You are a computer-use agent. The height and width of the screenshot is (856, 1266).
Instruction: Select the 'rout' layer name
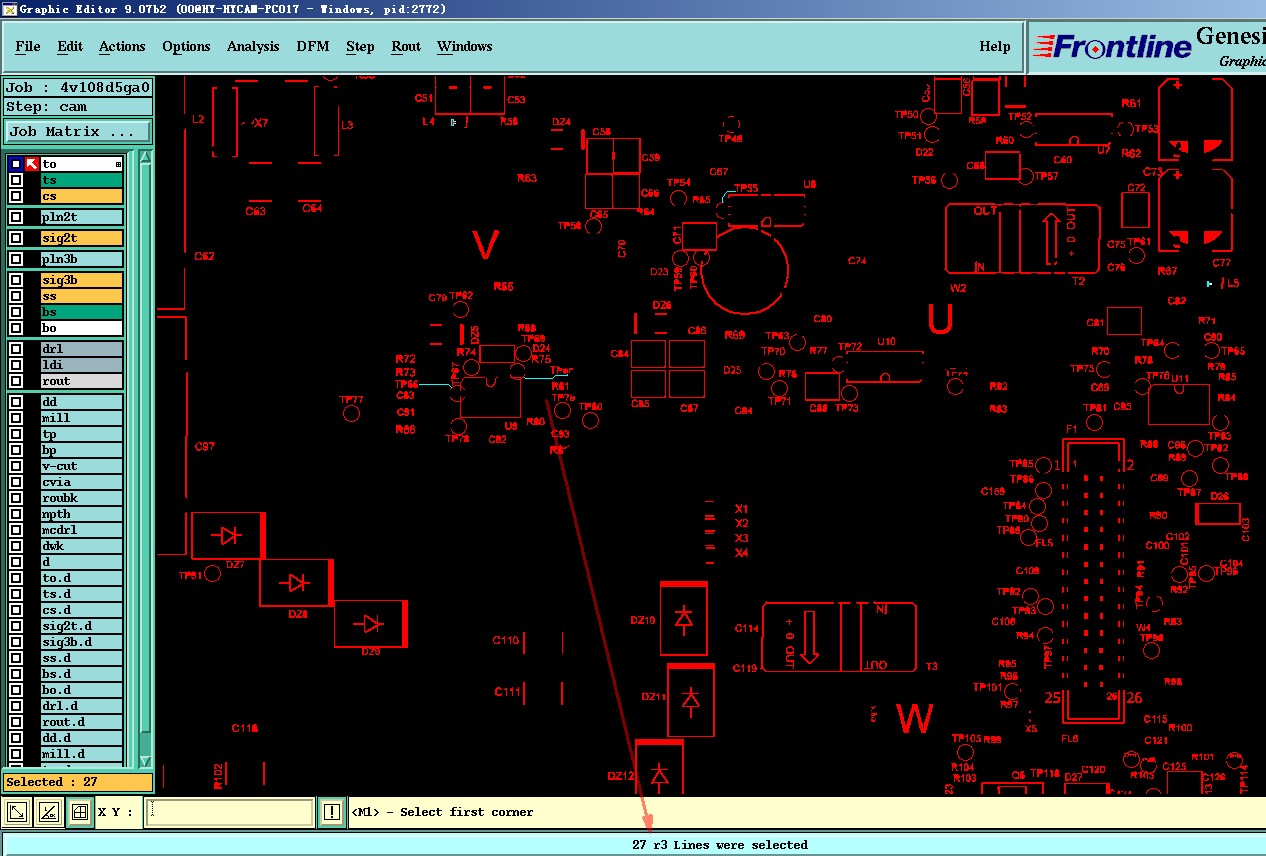(81, 381)
